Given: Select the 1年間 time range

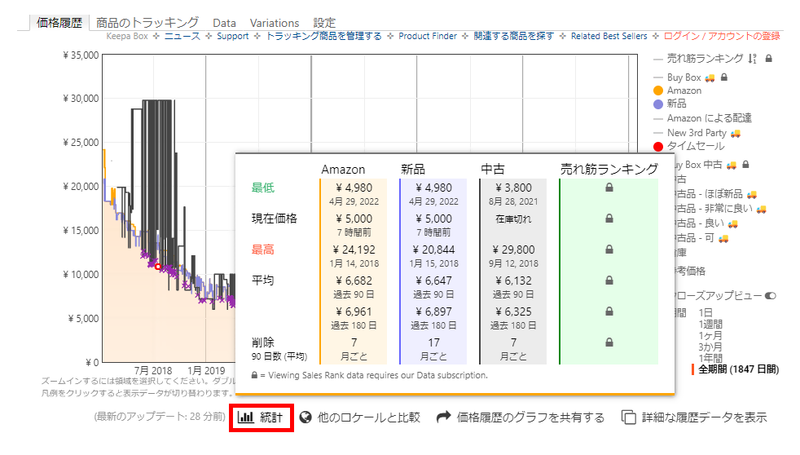Looking at the screenshot, I should [710, 358].
